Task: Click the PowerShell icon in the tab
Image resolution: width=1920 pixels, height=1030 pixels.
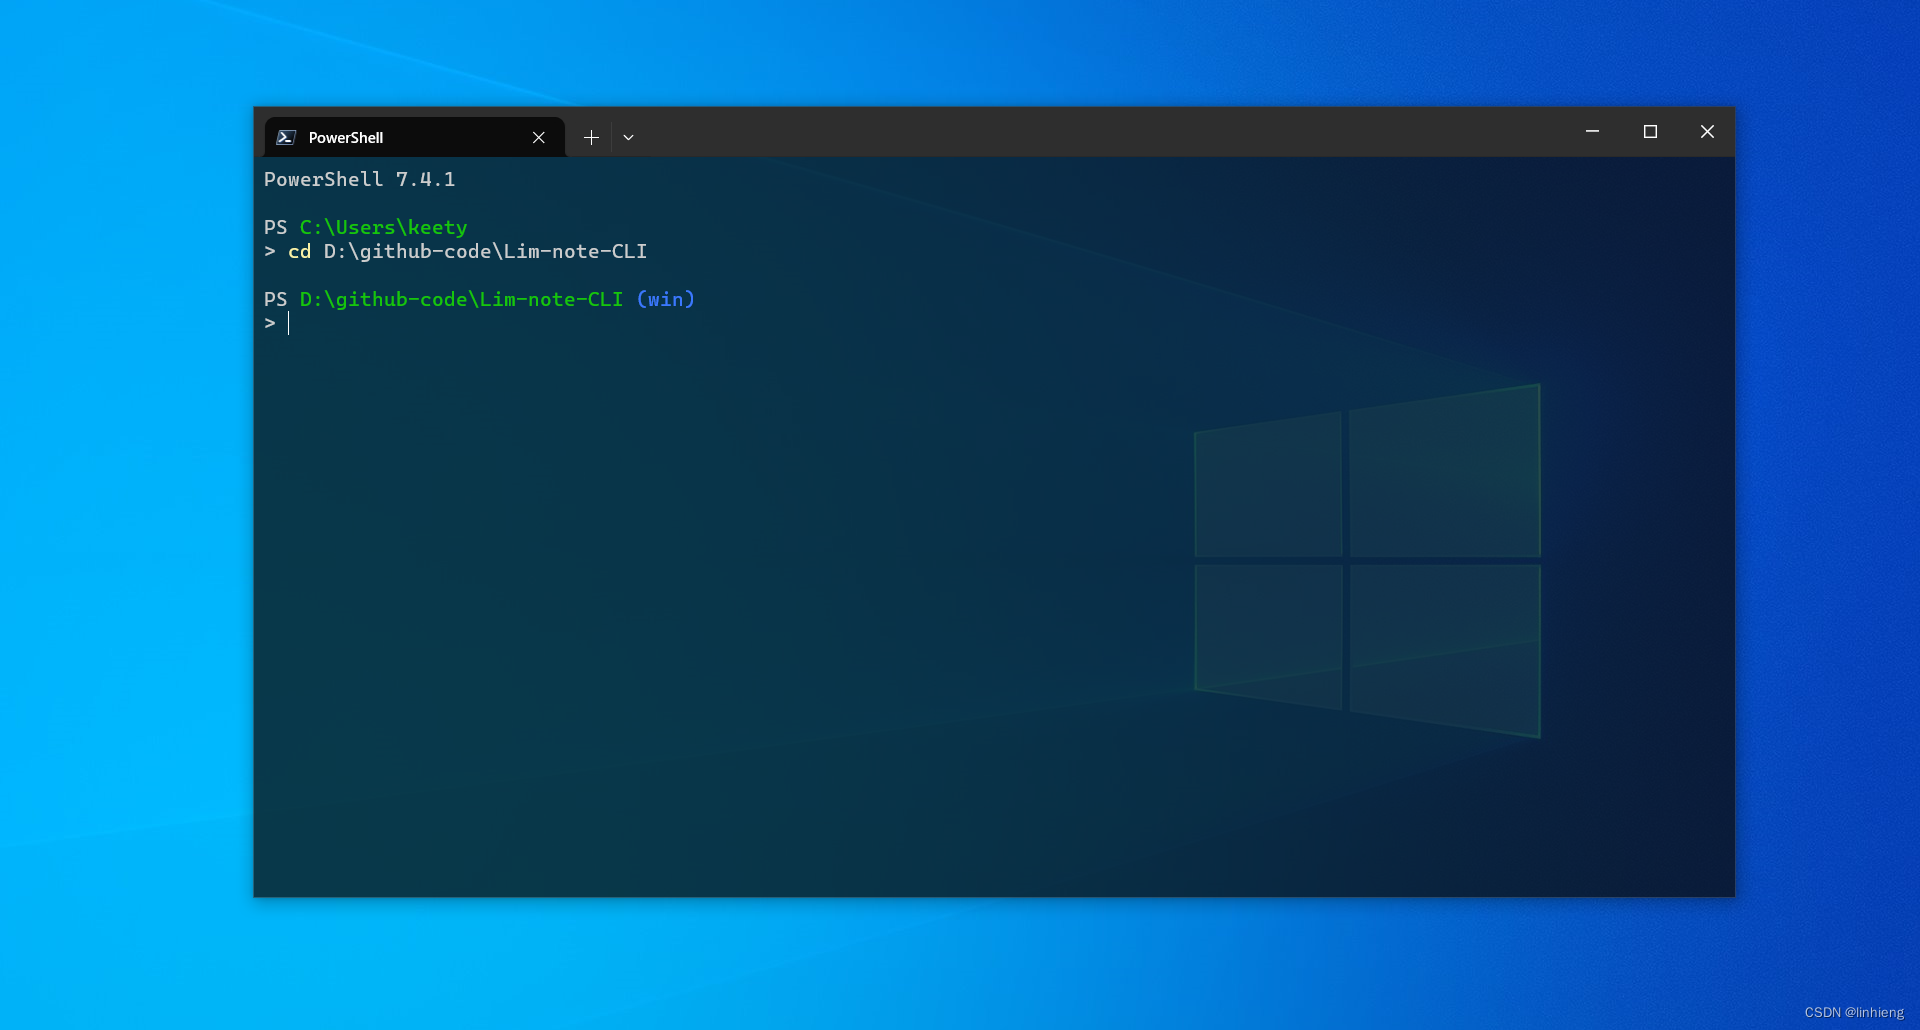Action: [x=286, y=137]
